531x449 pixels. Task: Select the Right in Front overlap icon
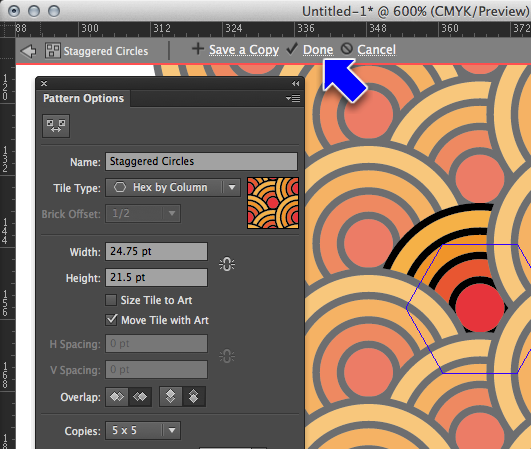pyautogui.click(x=140, y=397)
